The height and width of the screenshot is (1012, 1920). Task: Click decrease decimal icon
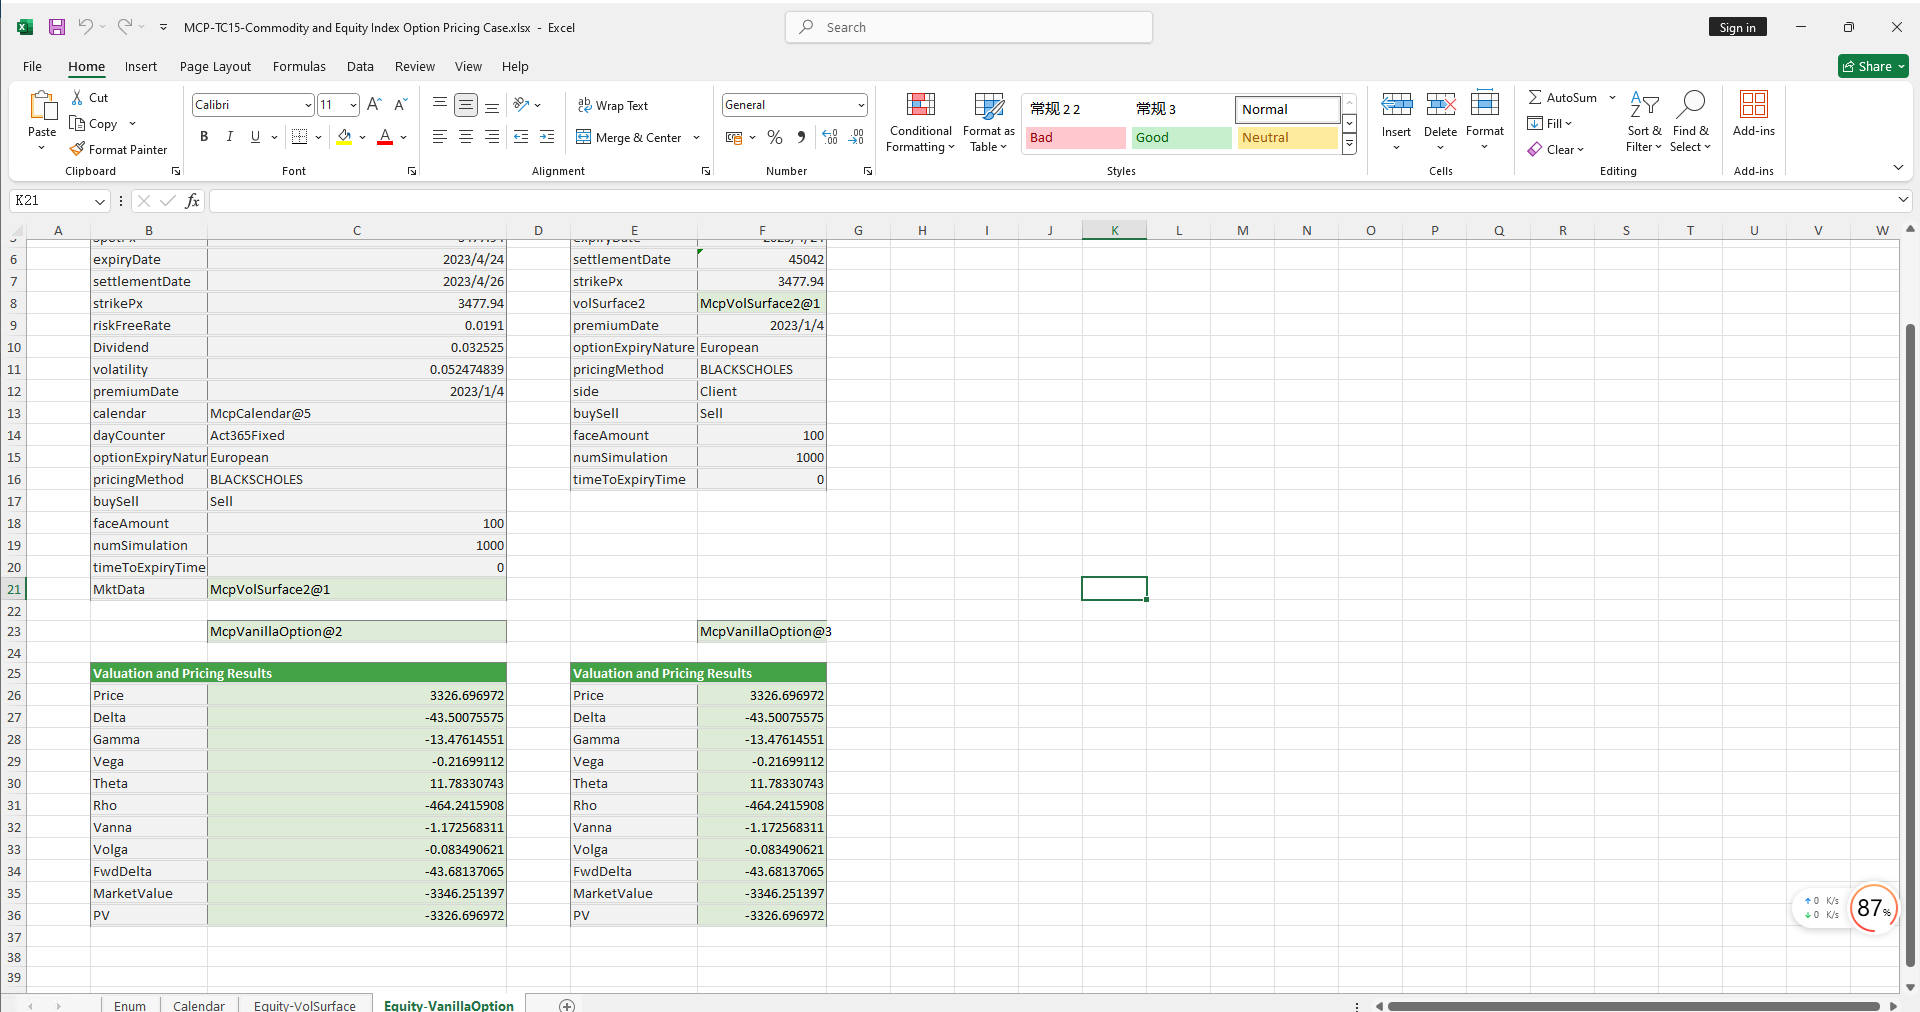coord(856,137)
